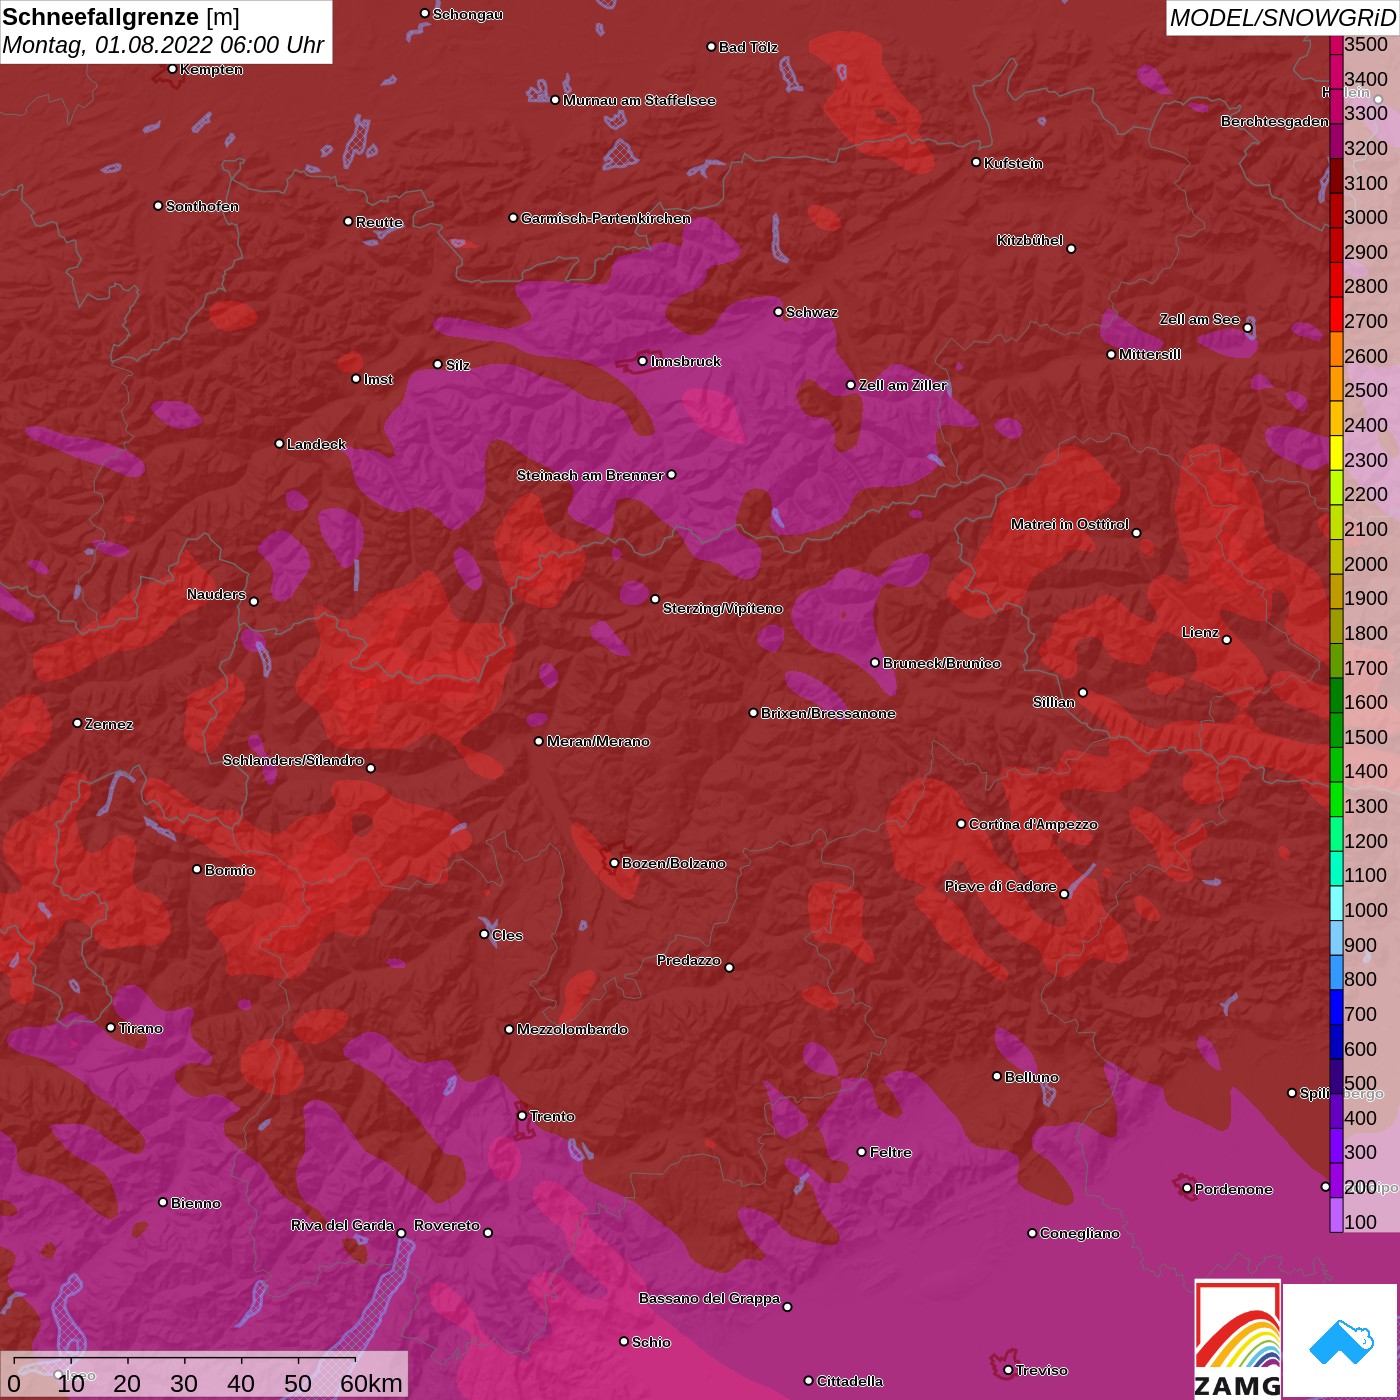
Task: Click the ZAMG rainbow logo
Action: [x=1238, y=1339]
